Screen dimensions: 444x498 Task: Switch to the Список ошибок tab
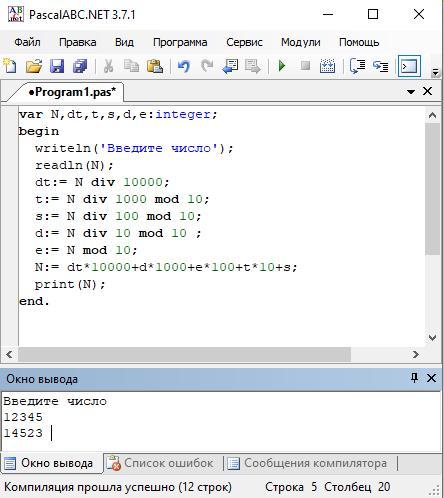[x=160, y=463]
